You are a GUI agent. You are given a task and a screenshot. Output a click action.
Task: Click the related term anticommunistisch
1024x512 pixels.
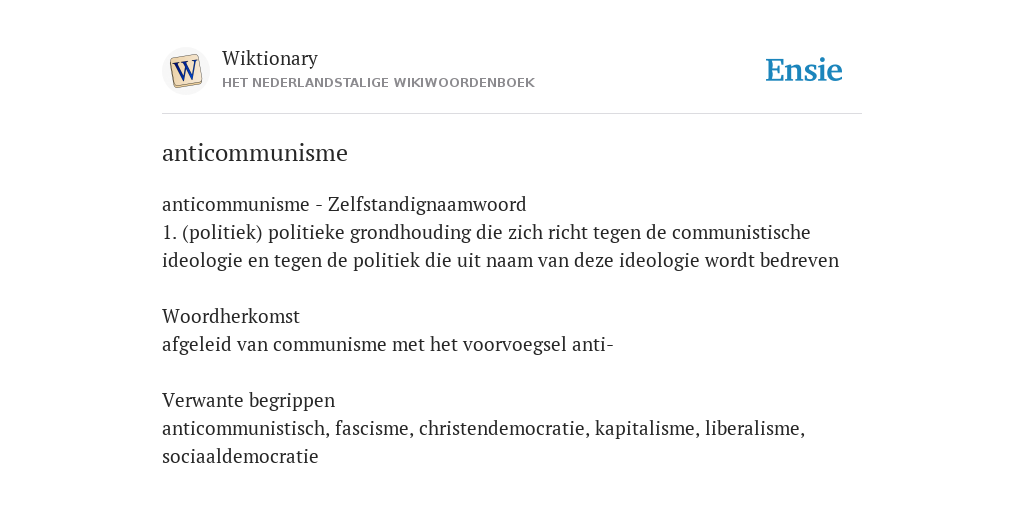(246, 428)
